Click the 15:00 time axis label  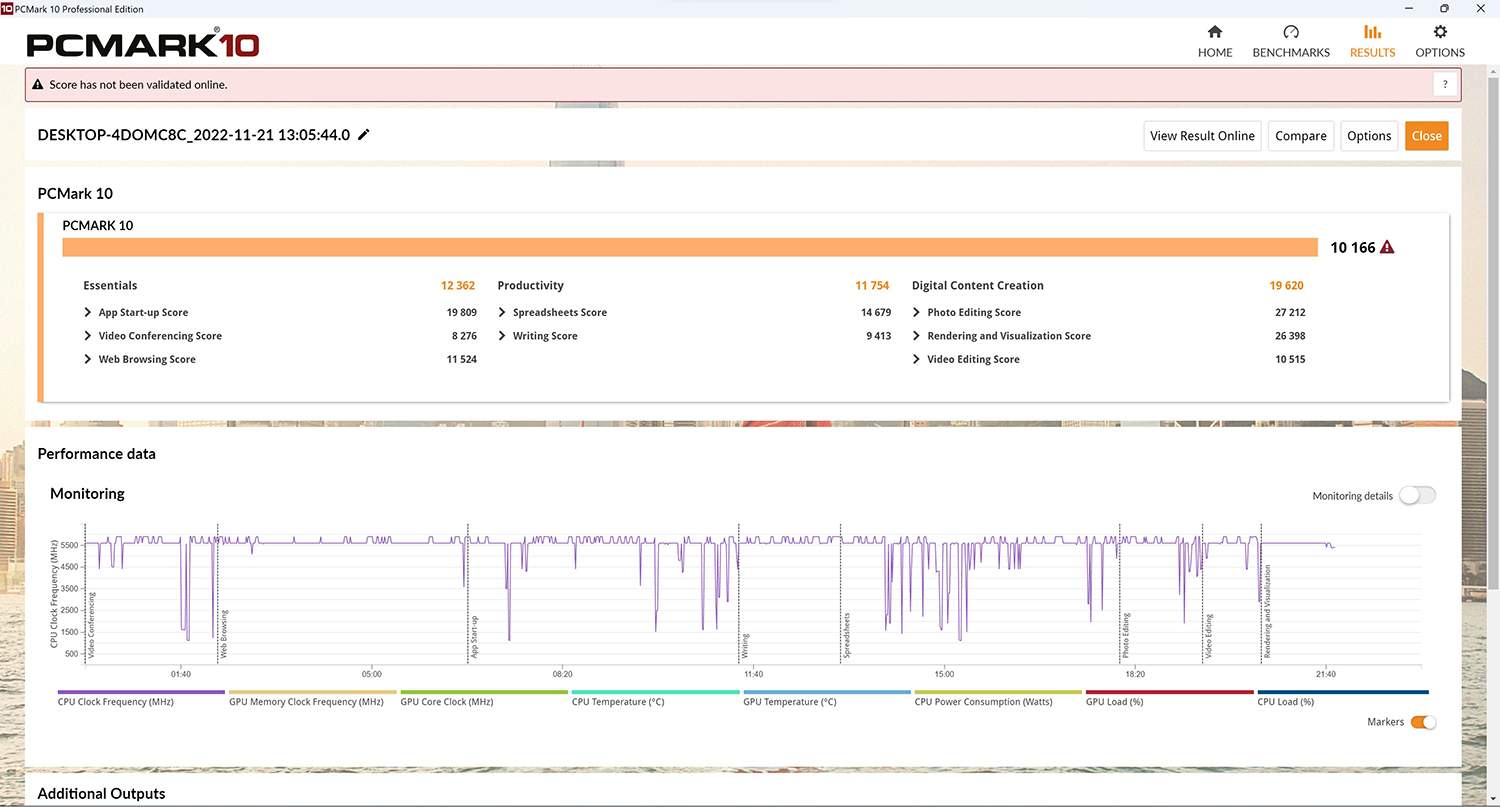(944, 674)
